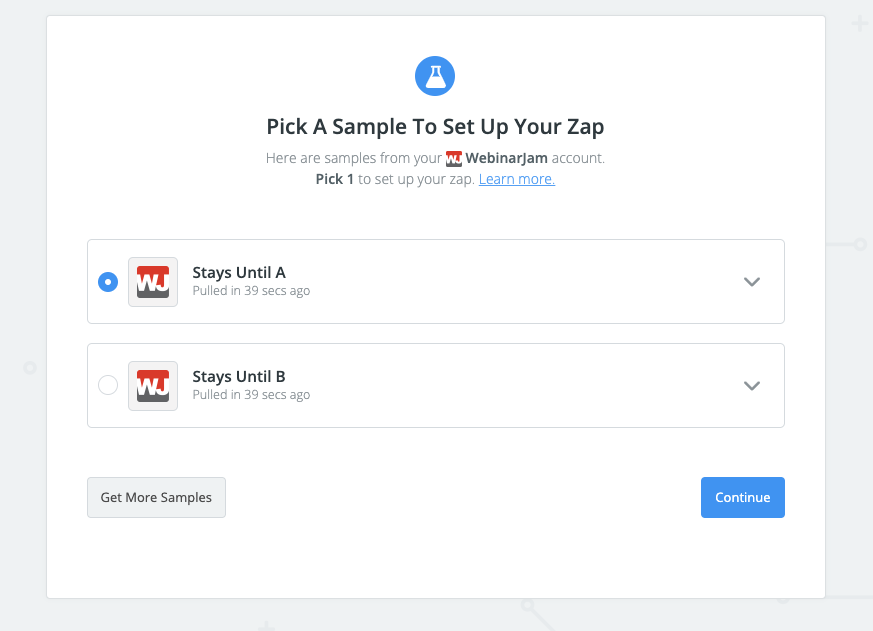Viewport: 873px width, 631px height.
Task: Click the Stays Until A title text
Action: 239,272
